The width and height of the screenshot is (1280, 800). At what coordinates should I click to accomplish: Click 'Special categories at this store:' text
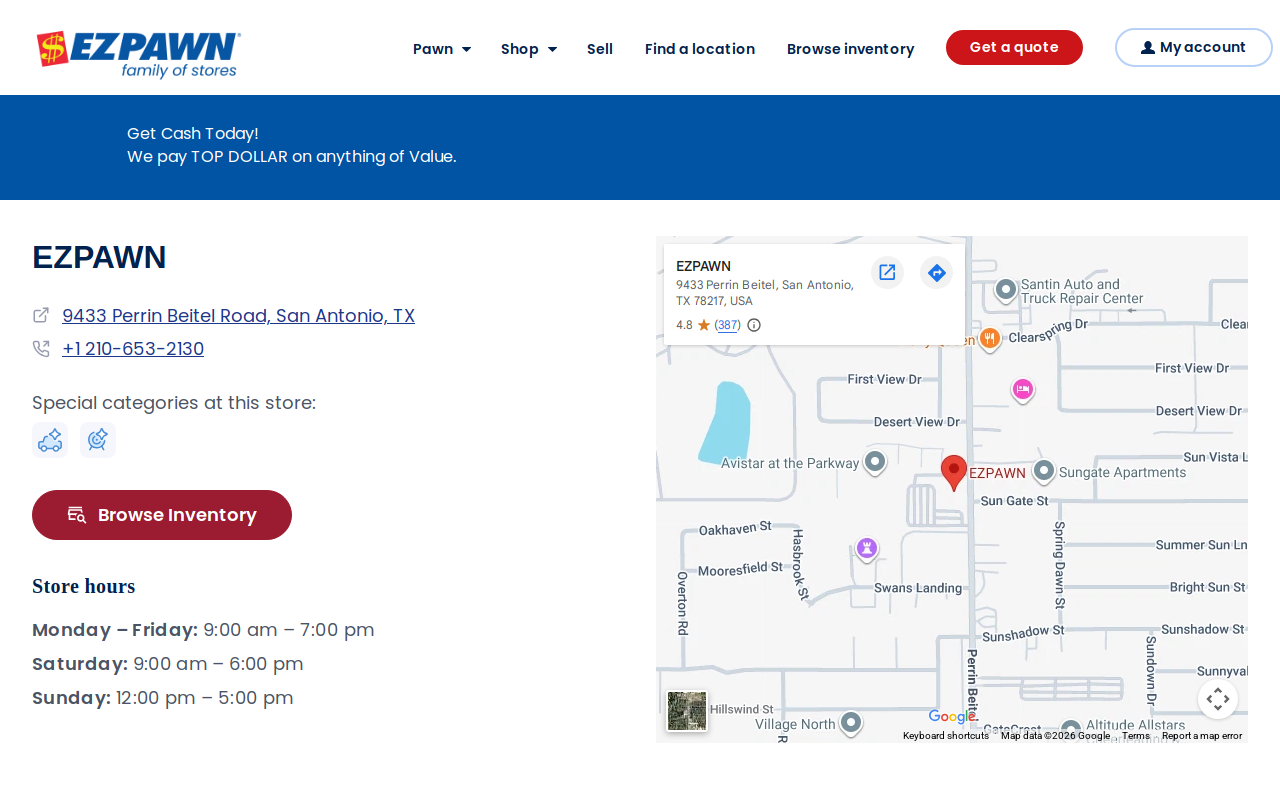tap(174, 403)
